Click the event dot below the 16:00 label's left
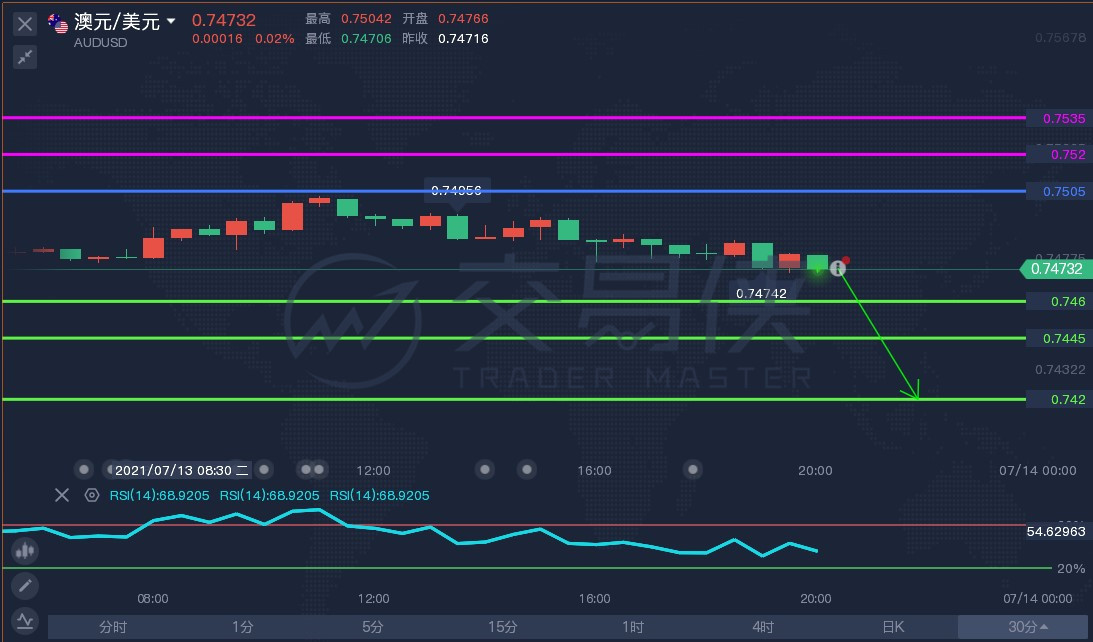This screenshot has height=642, width=1093. point(527,470)
